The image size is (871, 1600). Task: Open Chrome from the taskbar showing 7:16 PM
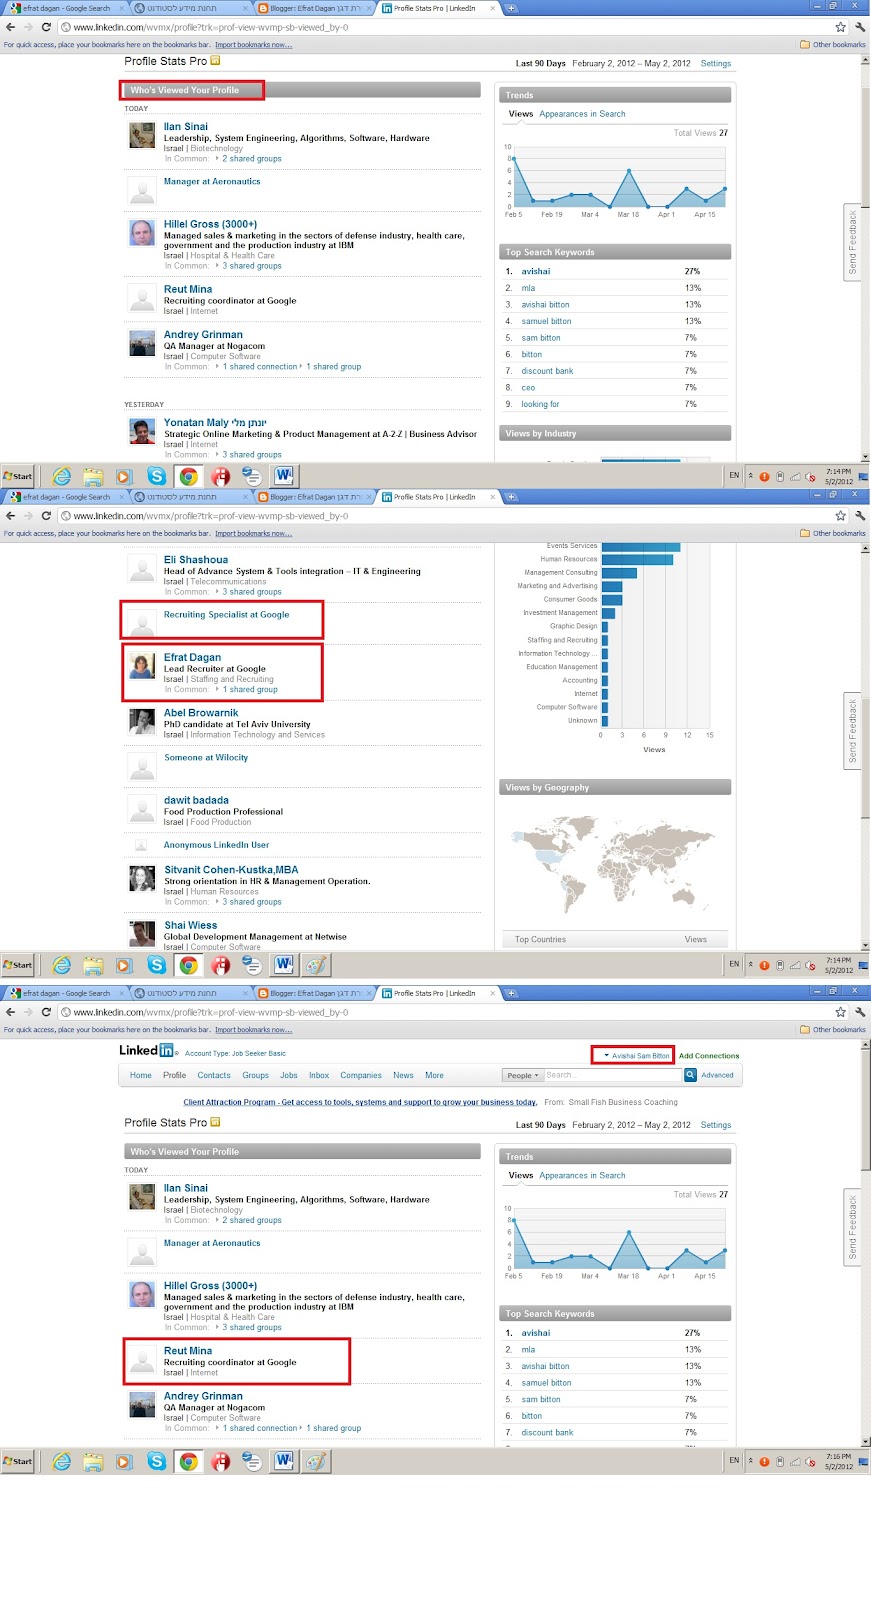click(x=188, y=1462)
